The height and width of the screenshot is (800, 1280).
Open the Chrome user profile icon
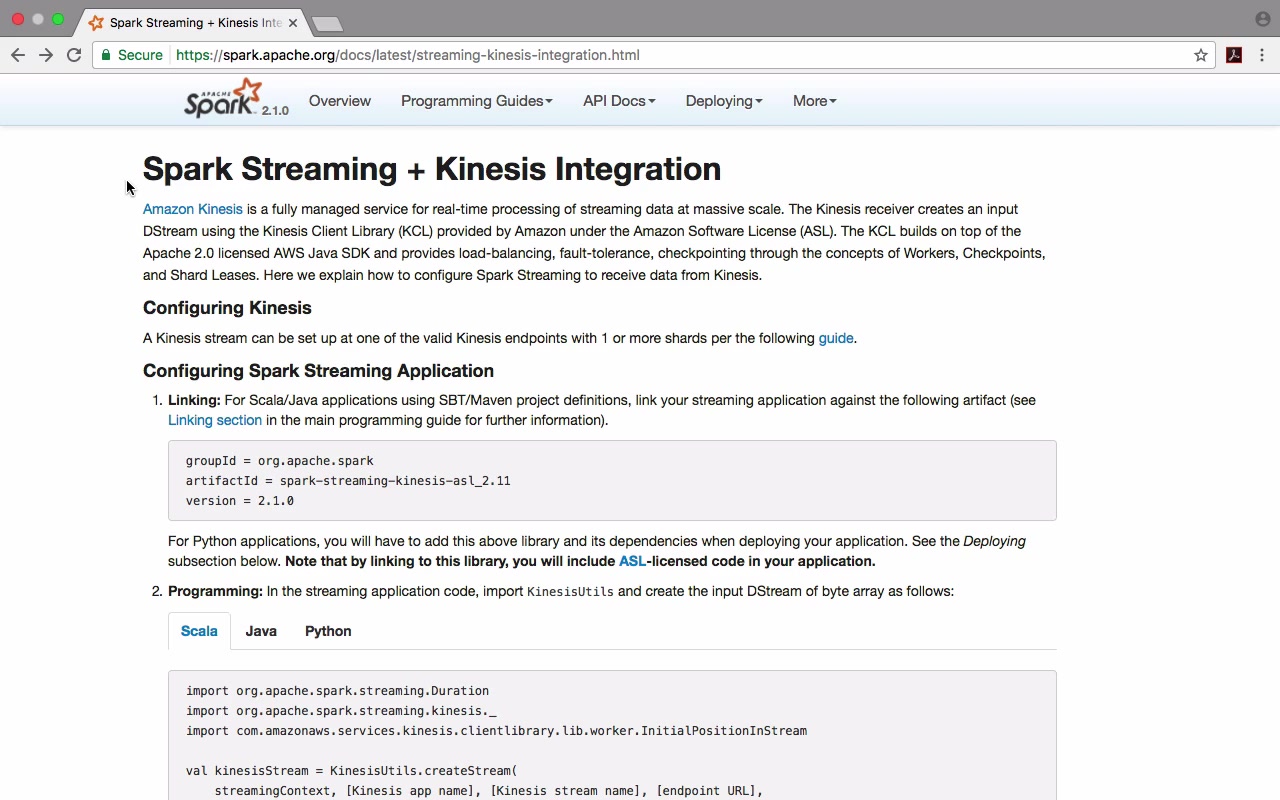[1263, 19]
